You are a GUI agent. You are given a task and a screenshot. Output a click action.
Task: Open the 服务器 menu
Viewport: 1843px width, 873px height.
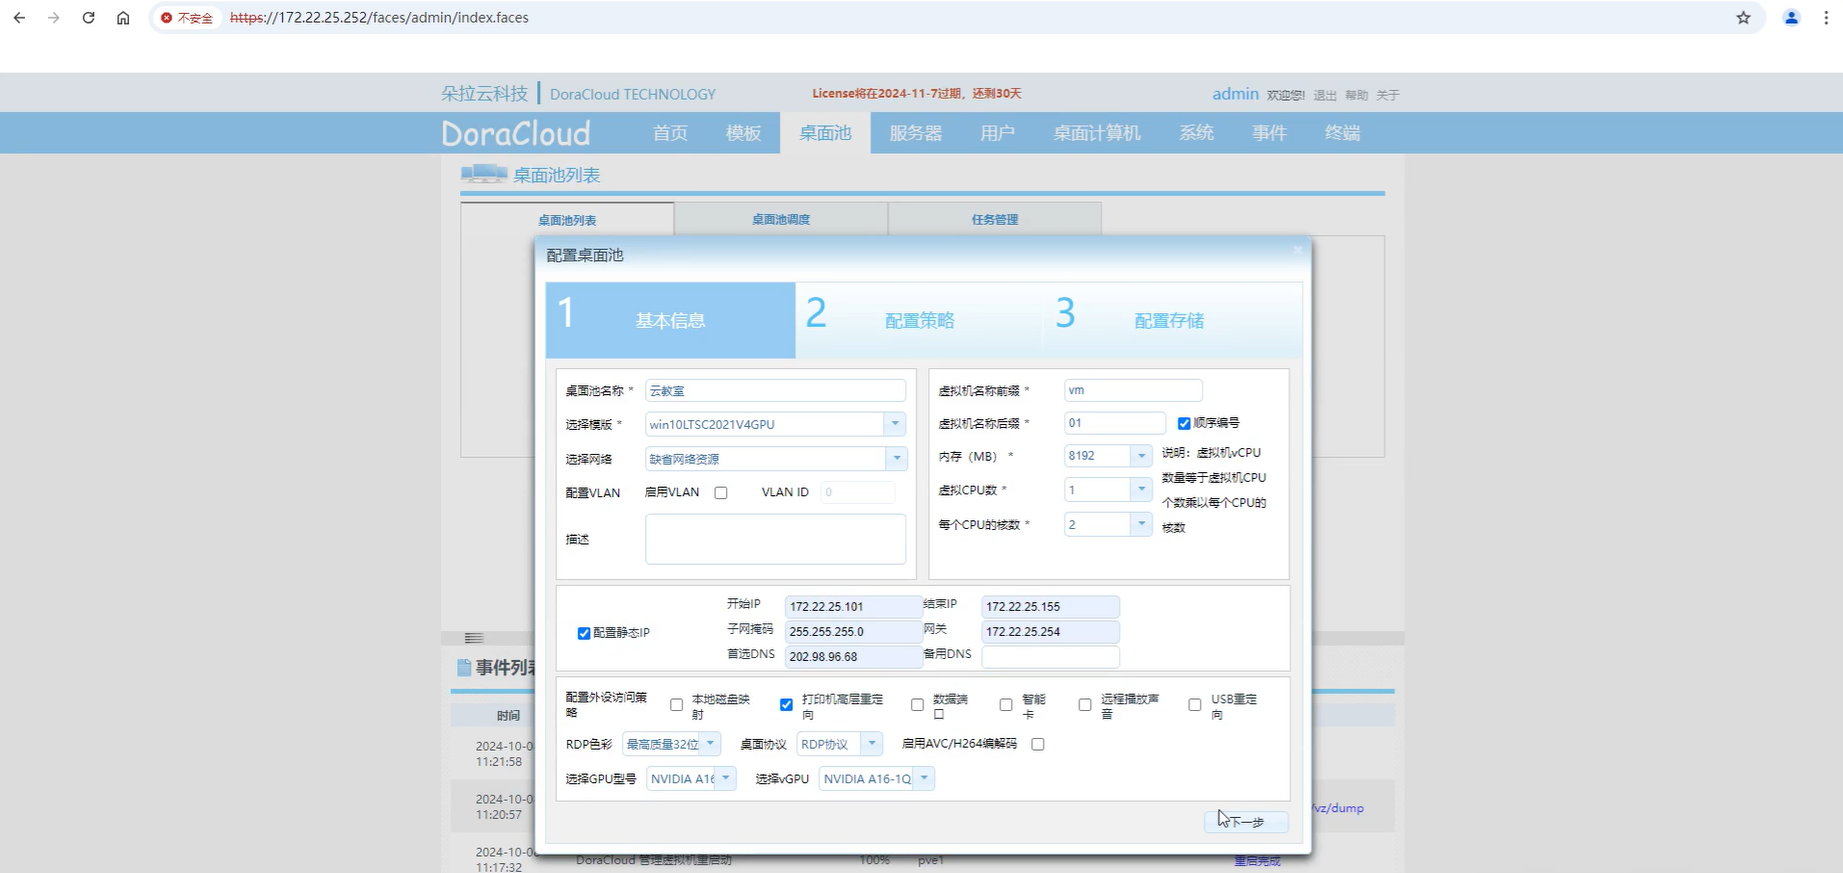[x=915, y=133]
